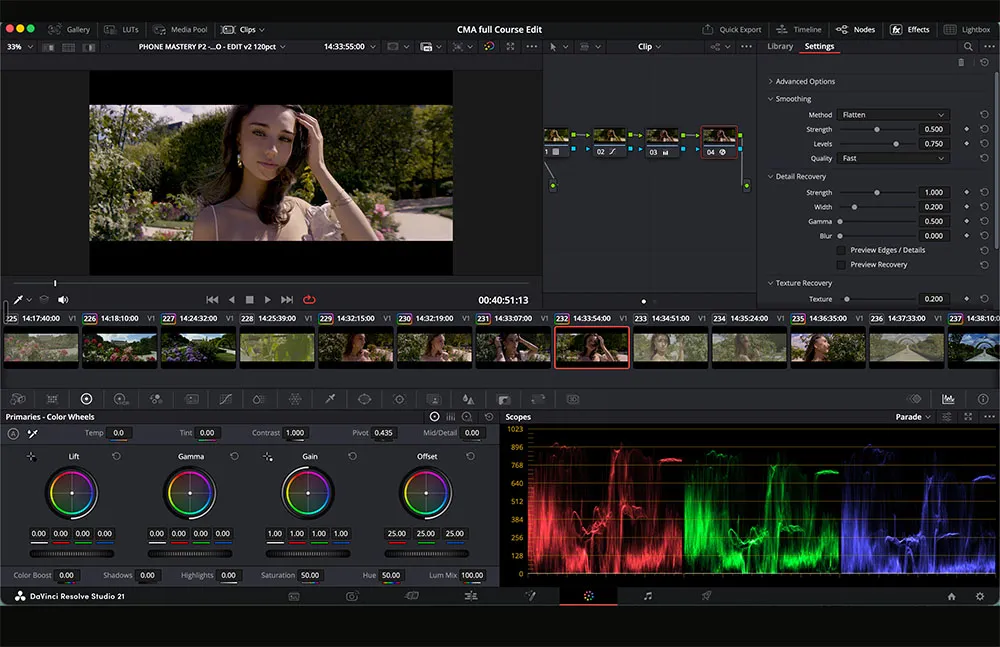Viewport: 1000px width, 647px height.
Task: Open the Keyframes editor palette
Action: click(915, 399)
